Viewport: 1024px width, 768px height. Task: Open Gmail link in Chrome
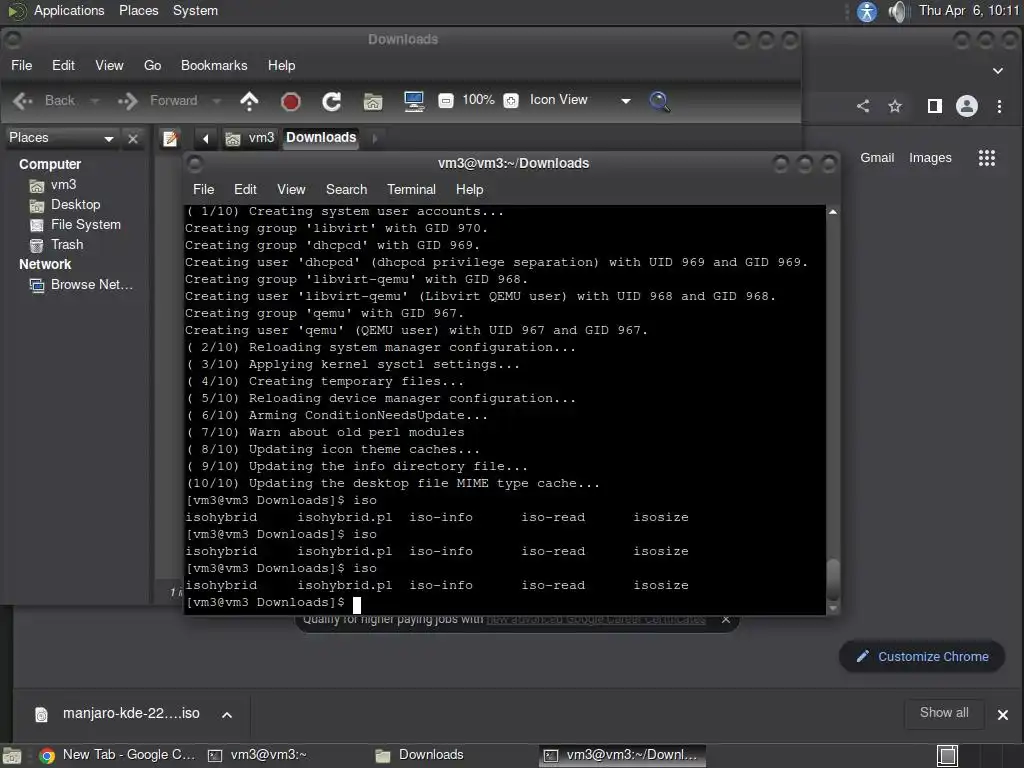(877, 158)
